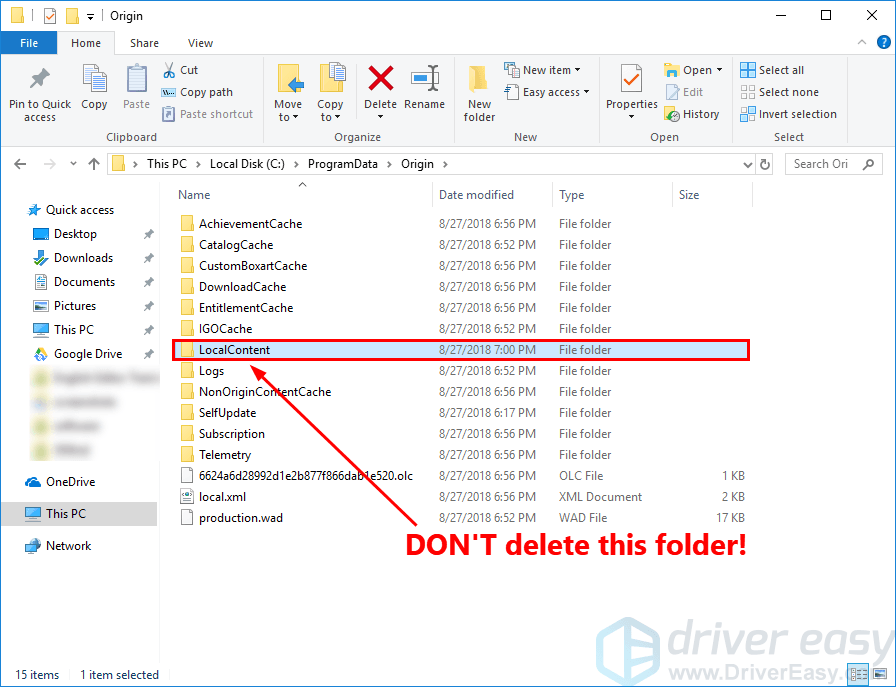This screenshot has width=896, height=687.
Task: Select the DownloadCache folder
Action: (x=242, y=287)
